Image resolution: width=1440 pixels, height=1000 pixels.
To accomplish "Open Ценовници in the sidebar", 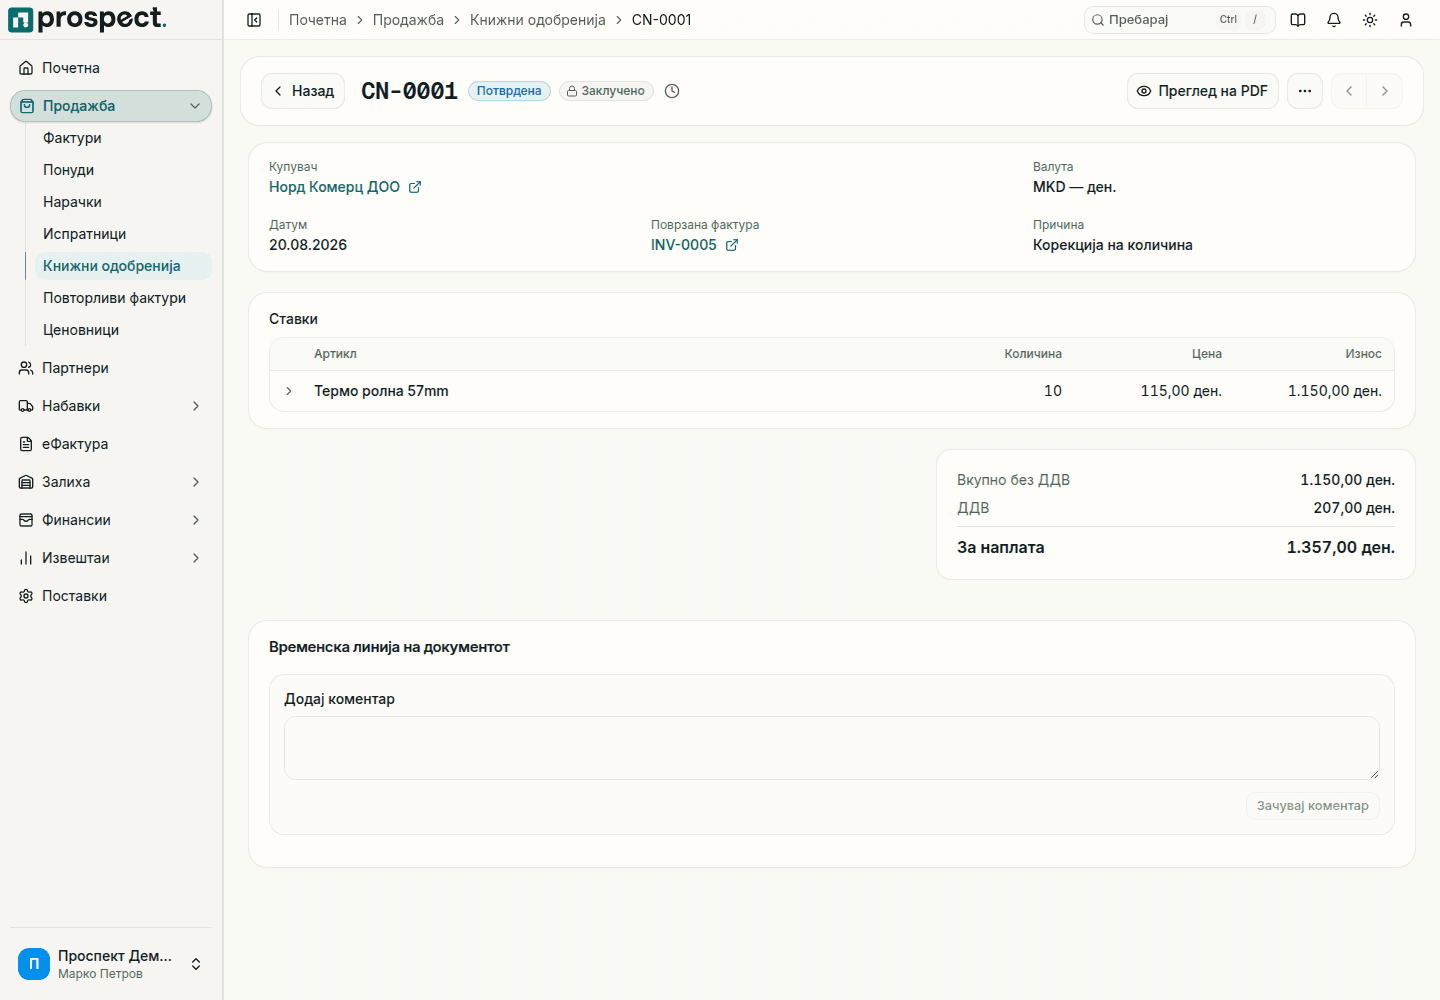I will pos(123,330).
